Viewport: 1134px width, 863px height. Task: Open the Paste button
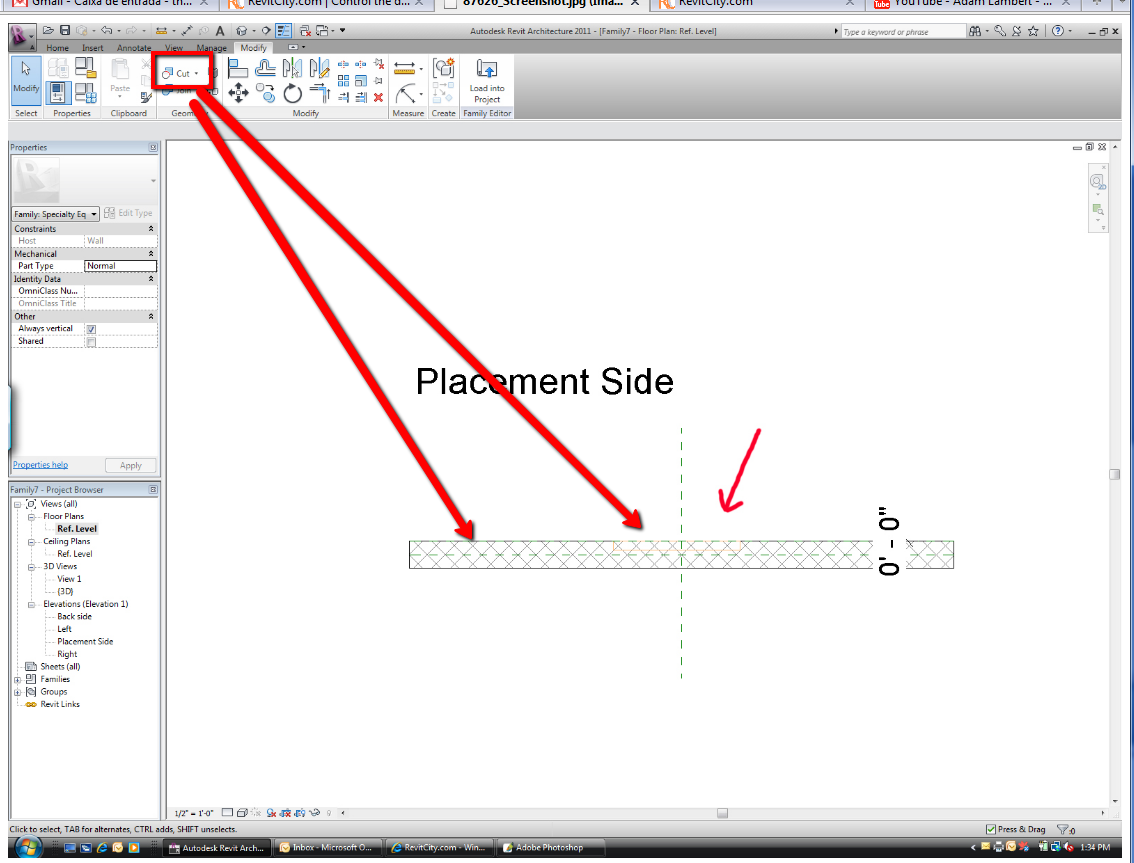pos(120,80)
